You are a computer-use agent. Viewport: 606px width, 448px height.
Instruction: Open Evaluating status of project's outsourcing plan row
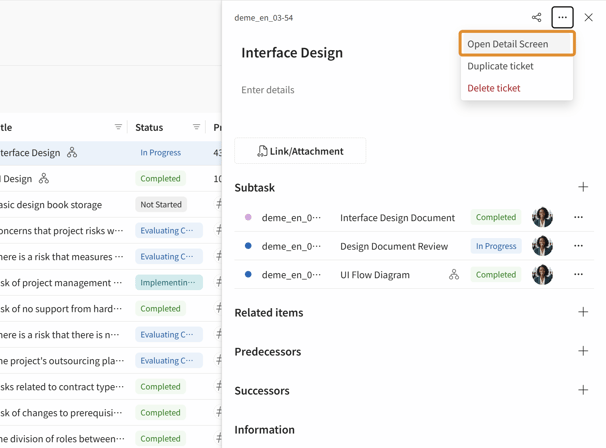[169, 361]
